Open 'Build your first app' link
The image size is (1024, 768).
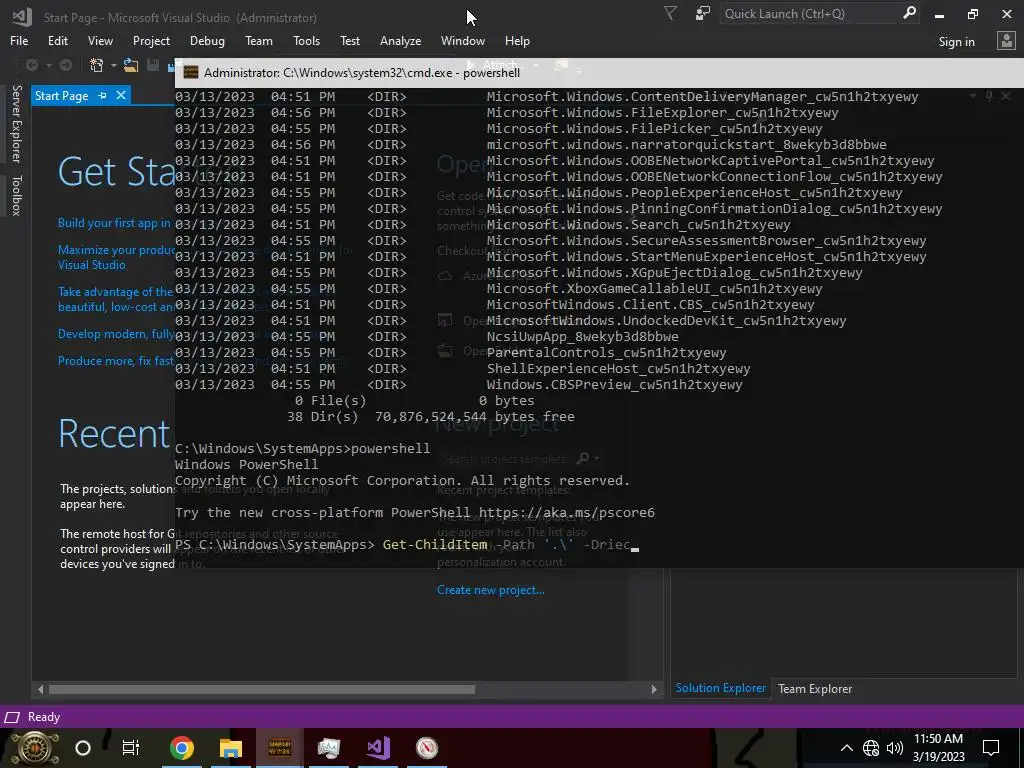tap(114, 223)
